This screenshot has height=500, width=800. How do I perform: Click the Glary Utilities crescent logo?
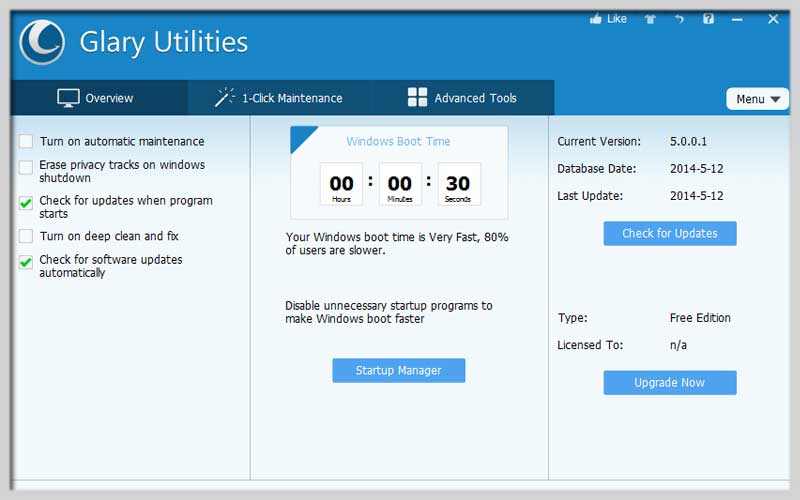[42, 42]
